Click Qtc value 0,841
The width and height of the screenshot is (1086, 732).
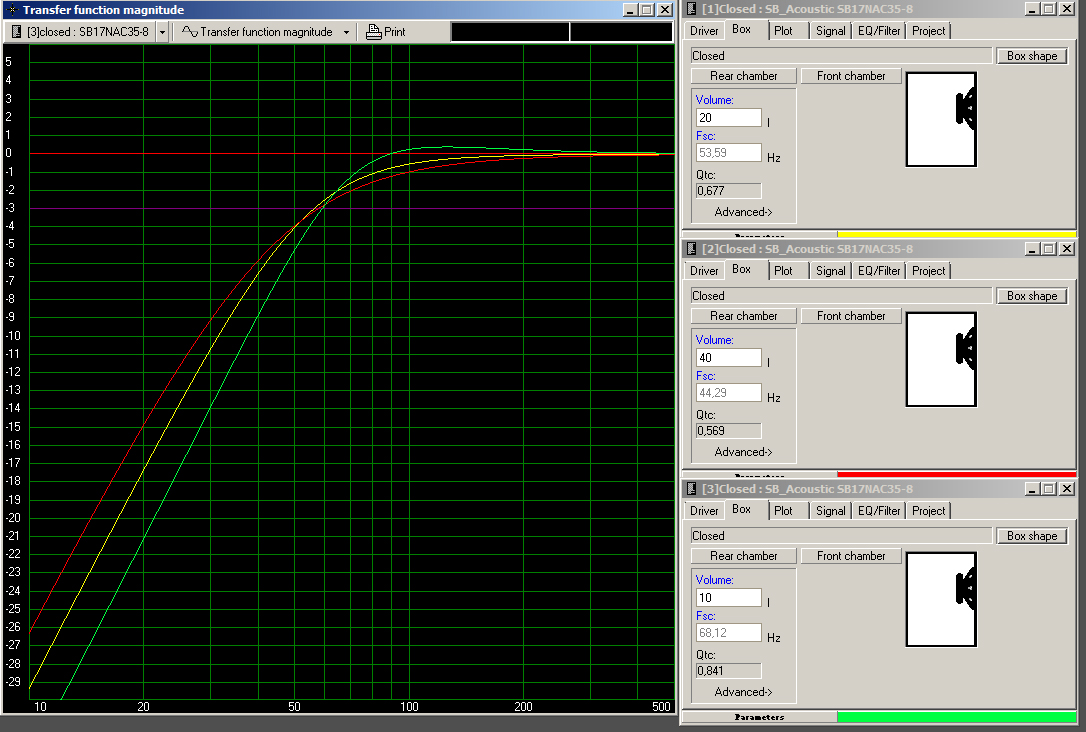pos(729,670)
